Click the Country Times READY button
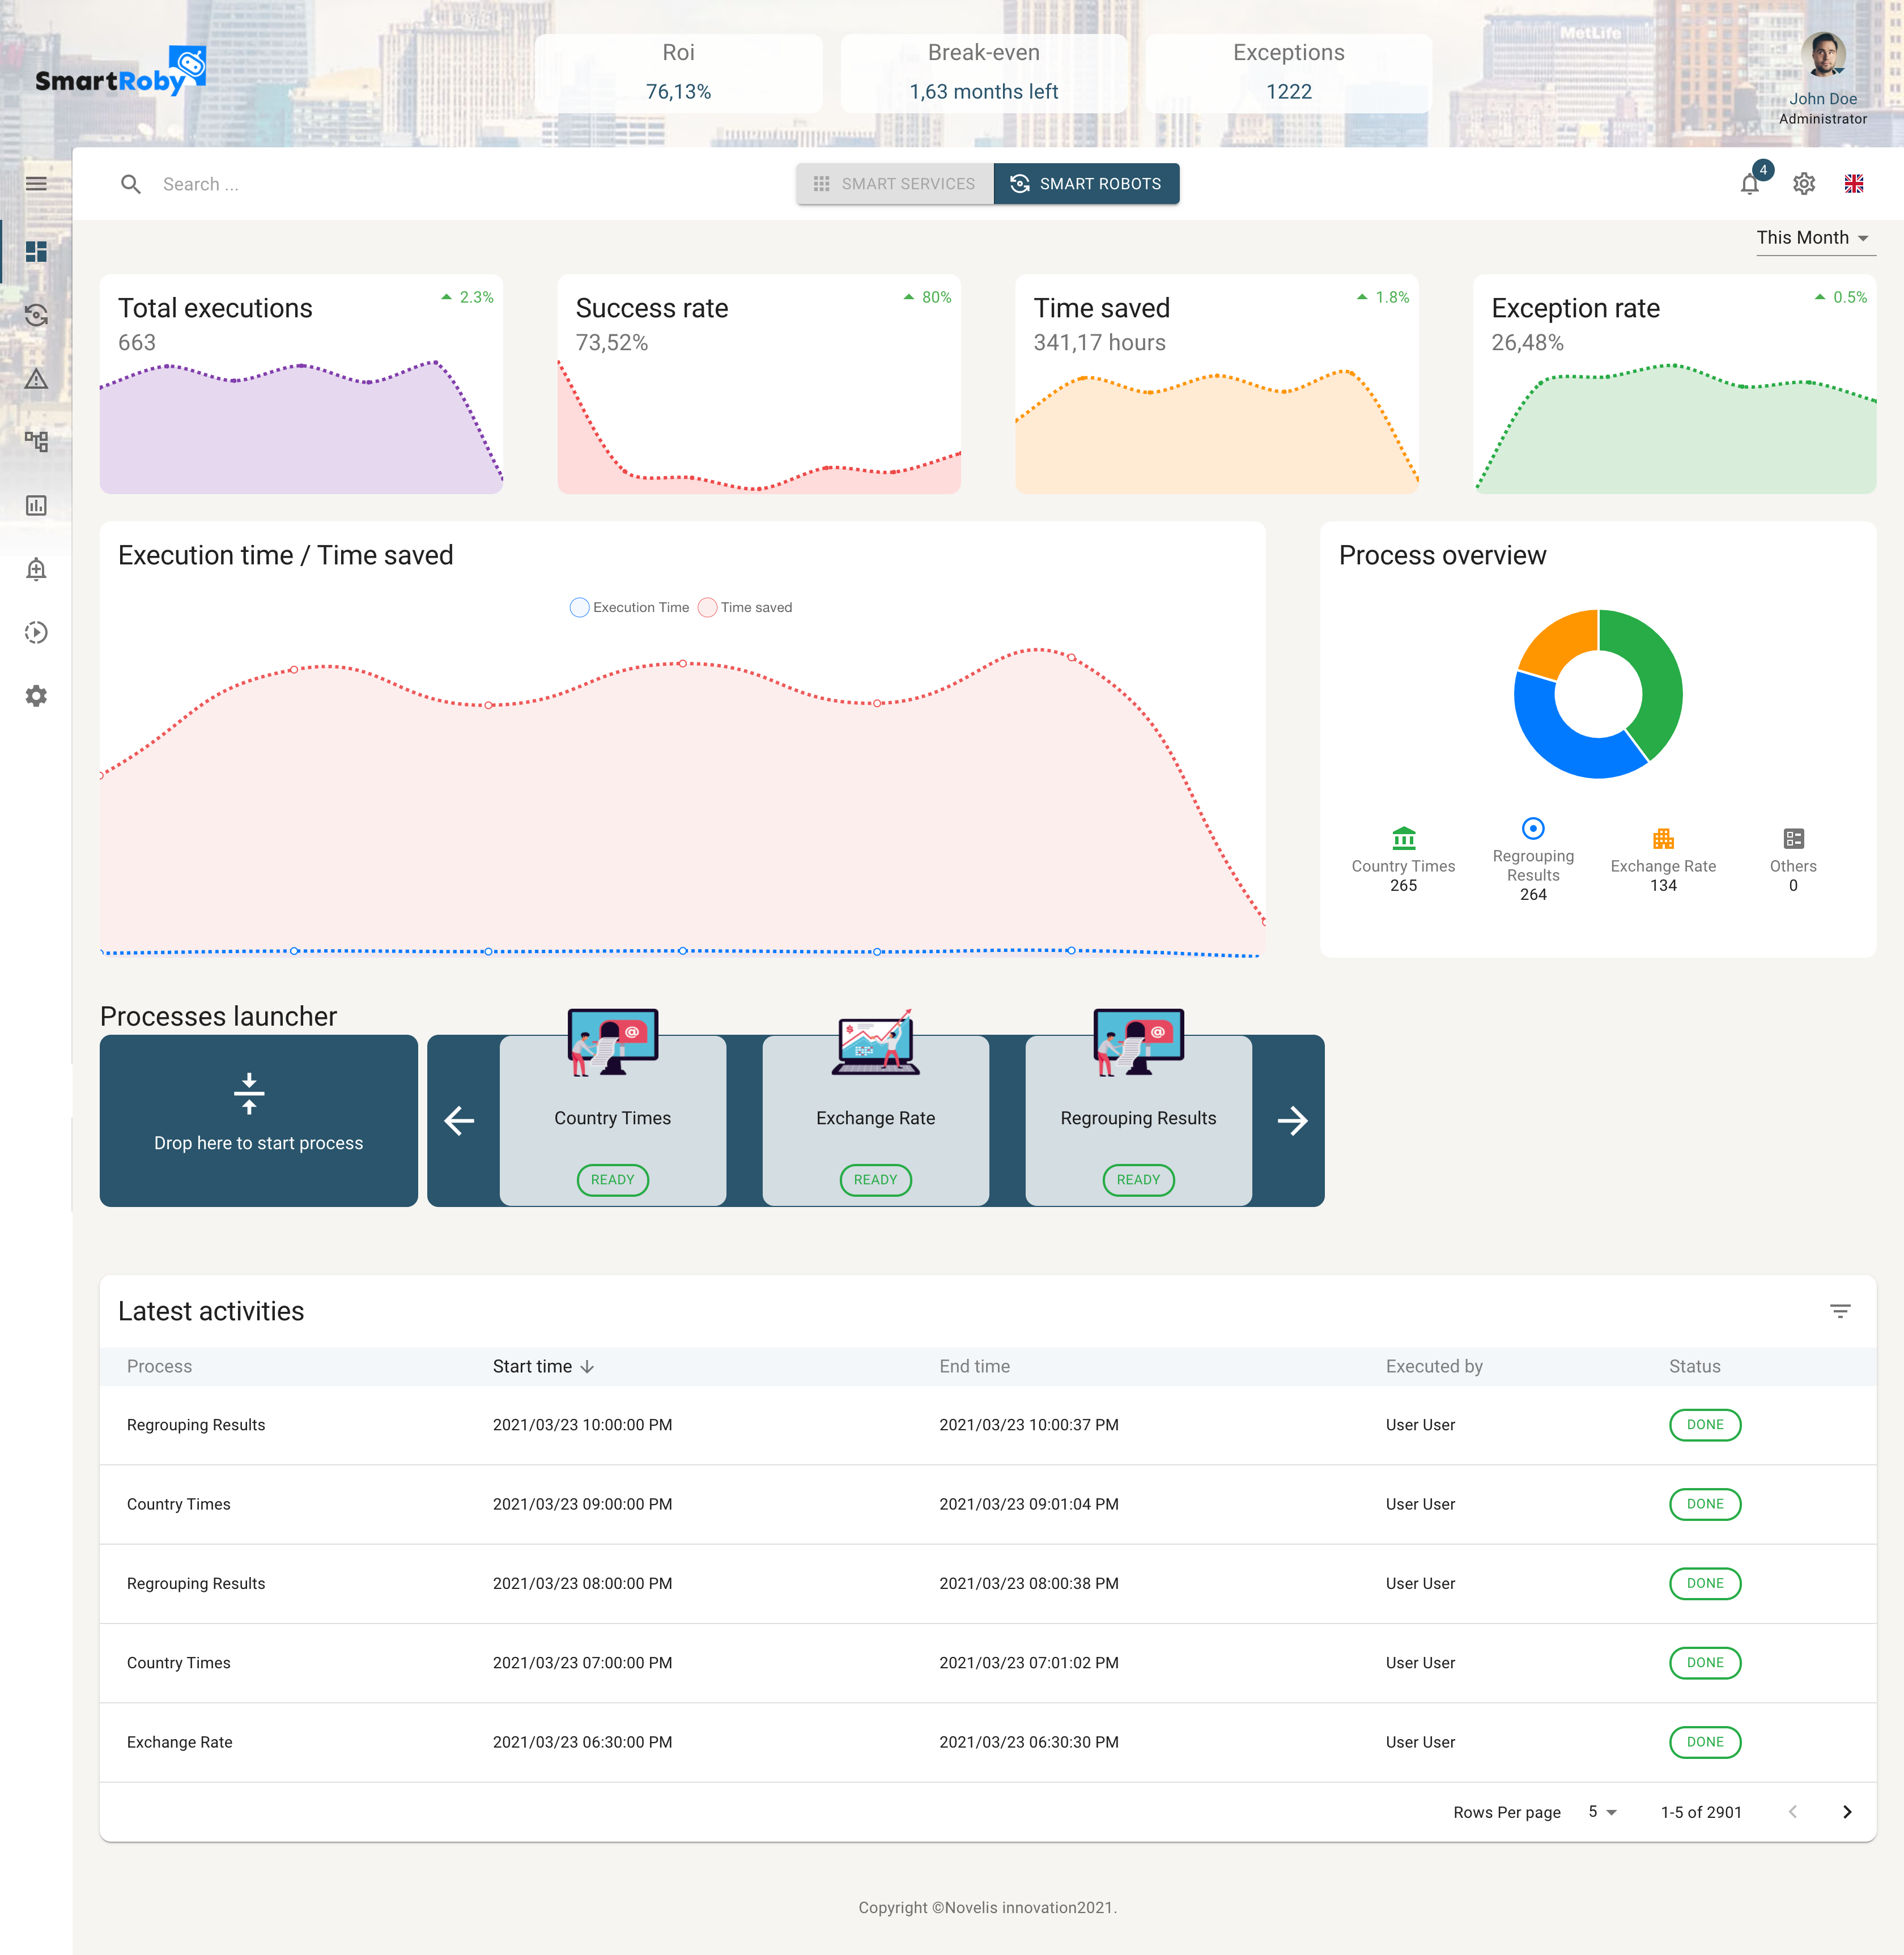Screen dimensions: 1904x1955 click(613, 1179)
